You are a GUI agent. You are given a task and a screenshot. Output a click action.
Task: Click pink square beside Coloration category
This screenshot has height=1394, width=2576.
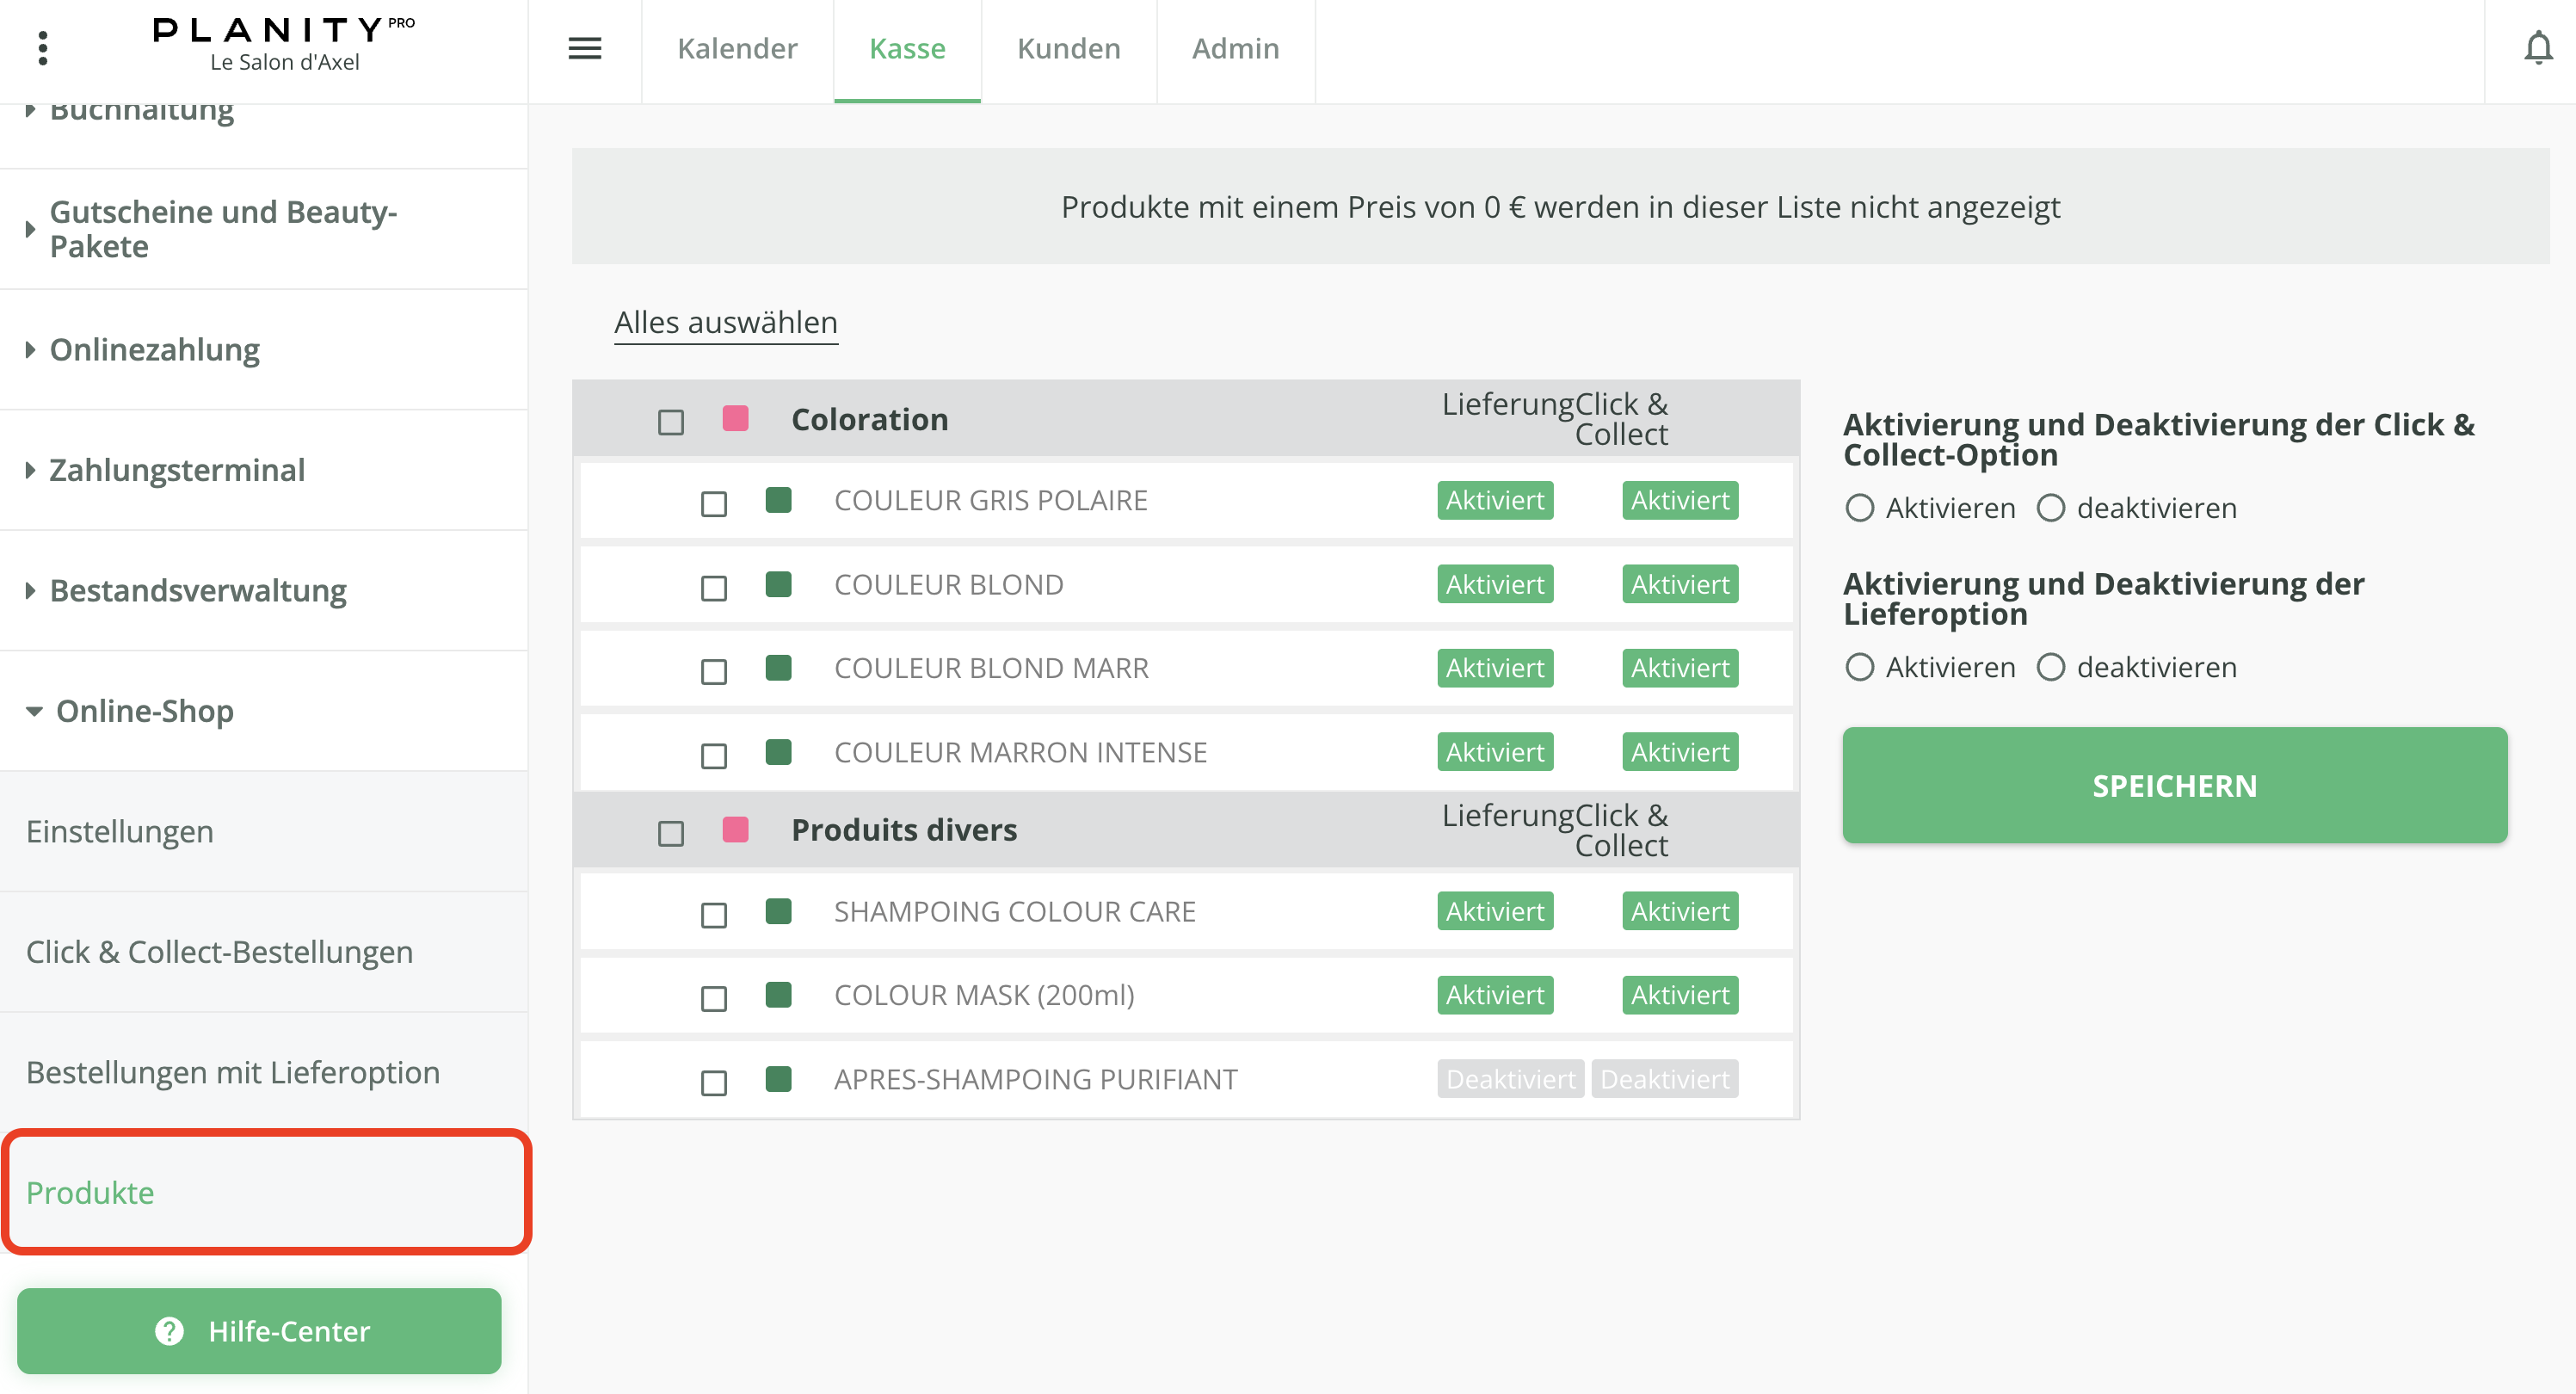pyautogui.click(x=735, y=419)
